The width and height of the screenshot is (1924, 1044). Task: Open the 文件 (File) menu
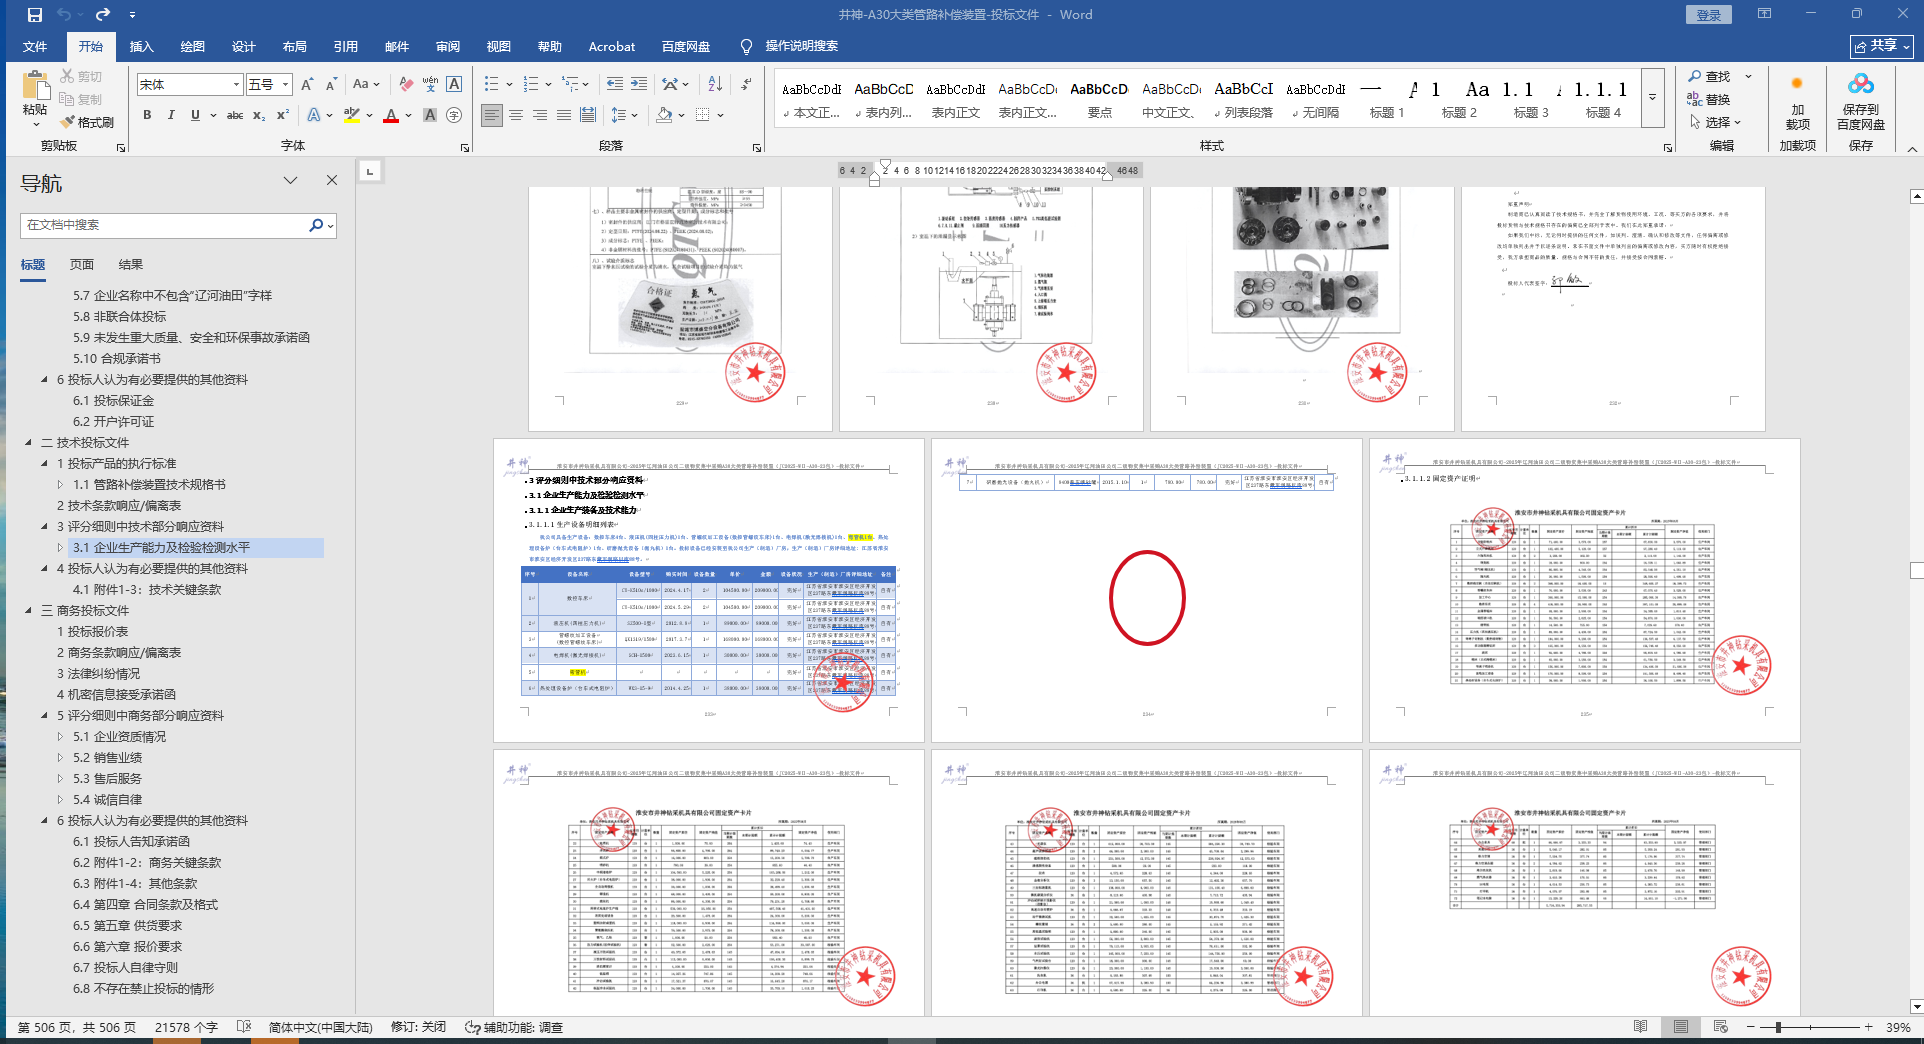coord(35,46)
